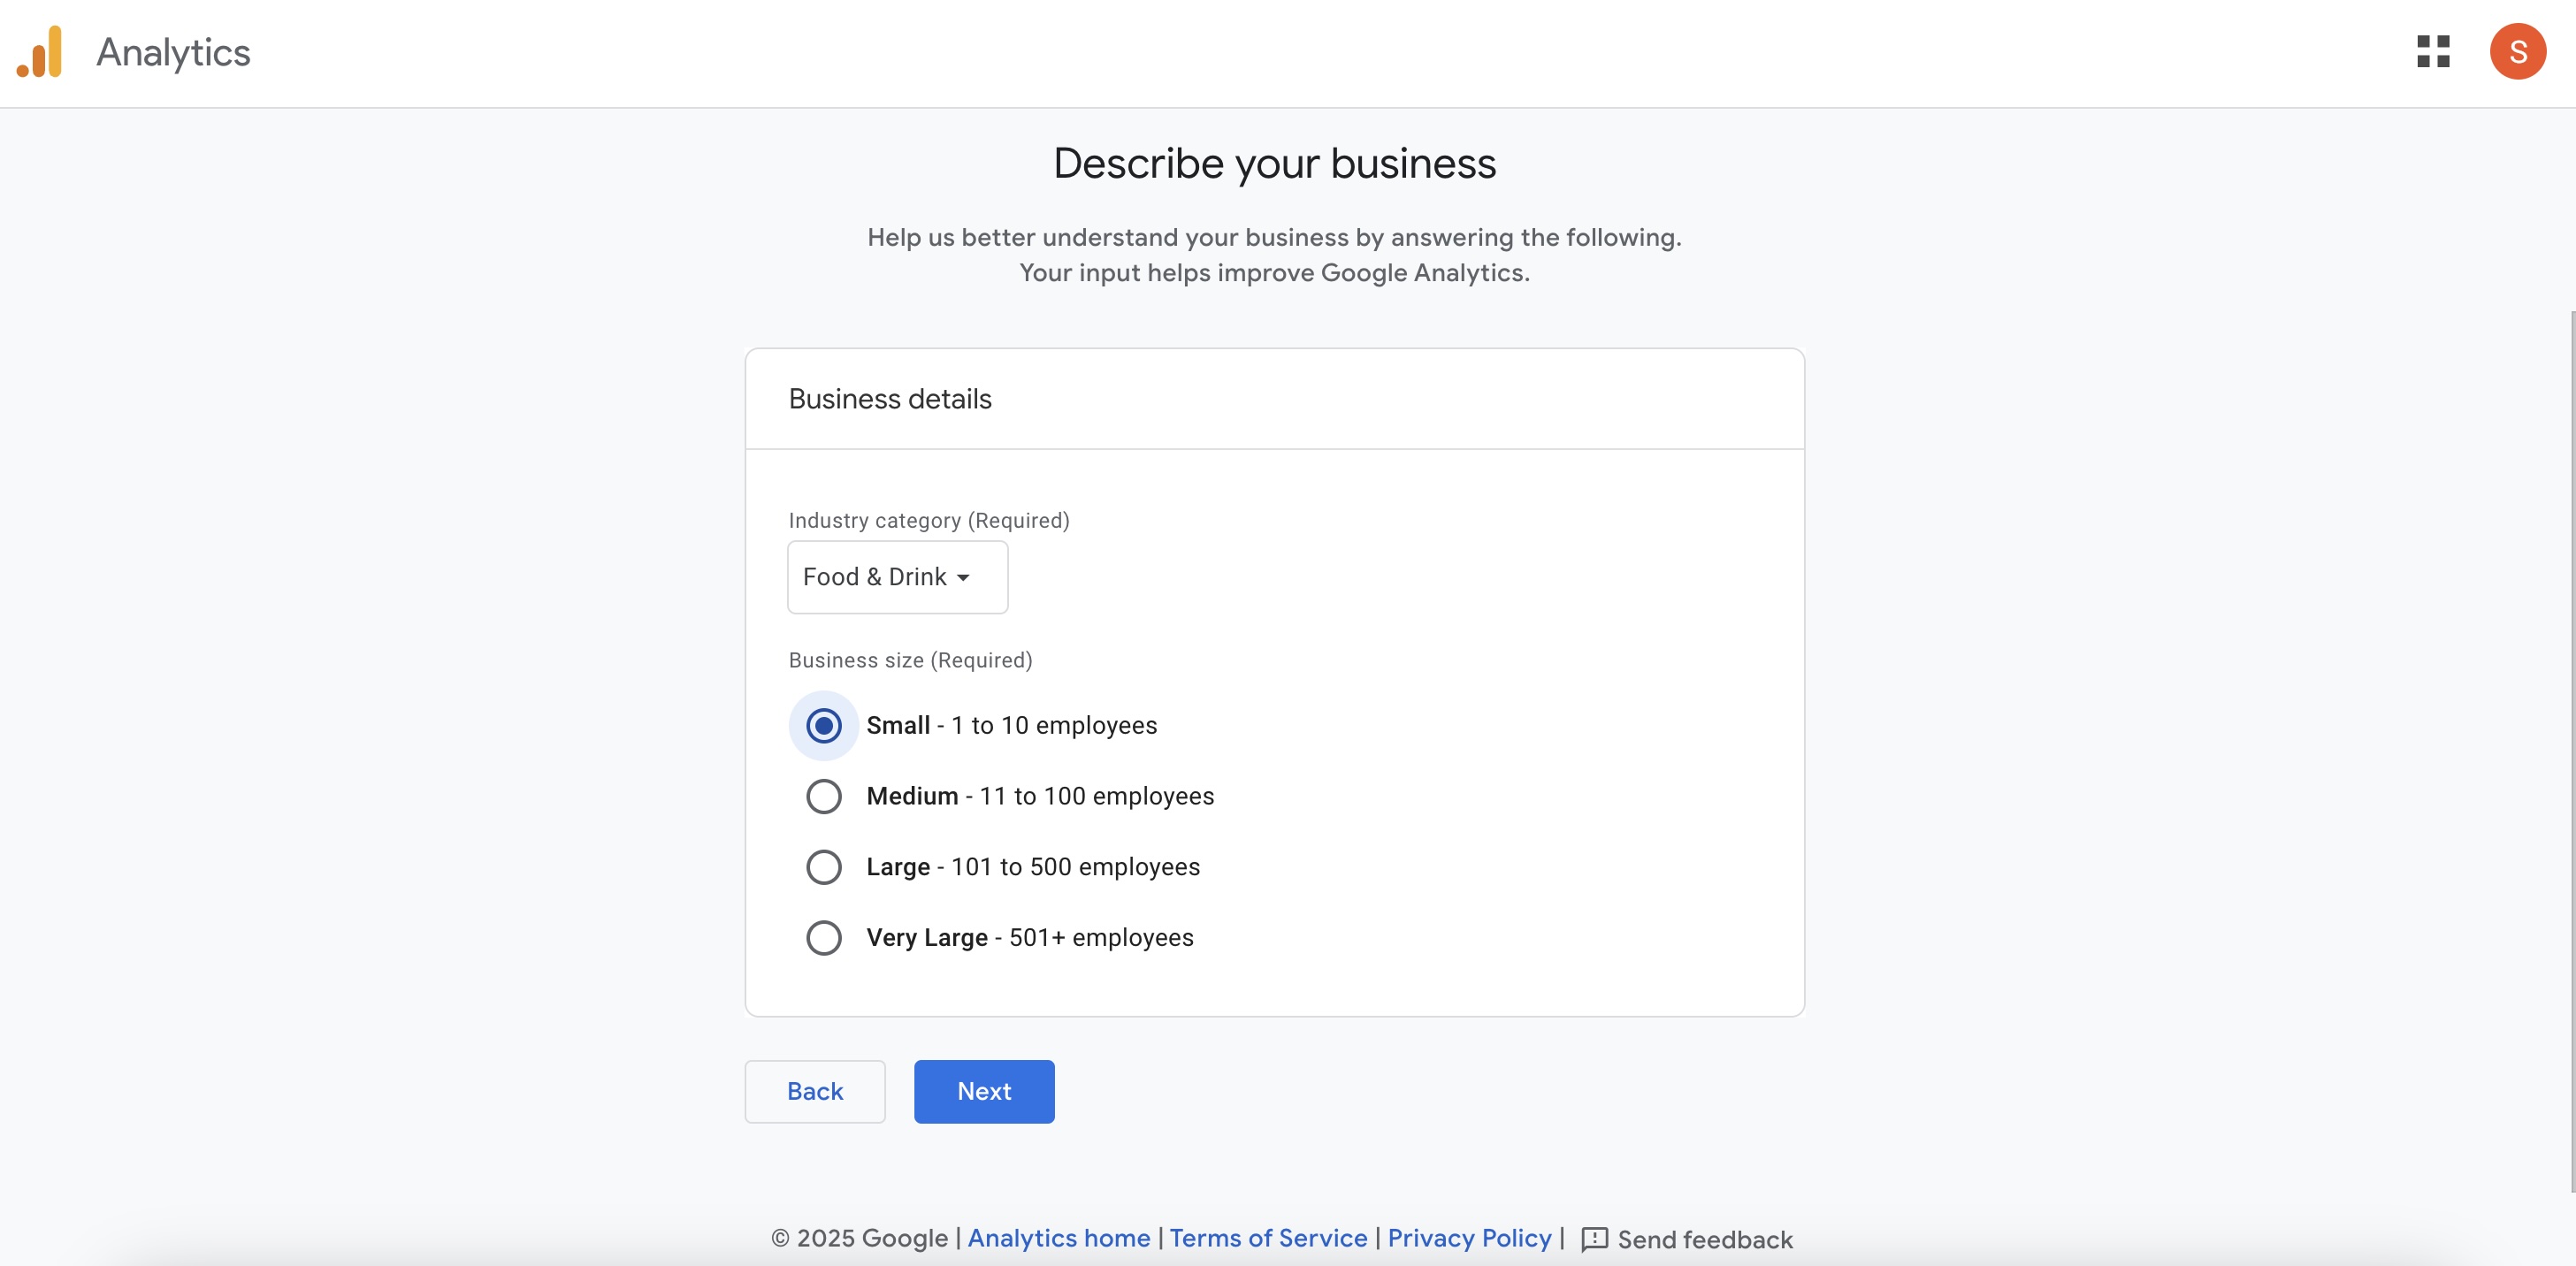
Task: Click the dropdown arrow beside Food & Drink
Action: pos(963,578)
